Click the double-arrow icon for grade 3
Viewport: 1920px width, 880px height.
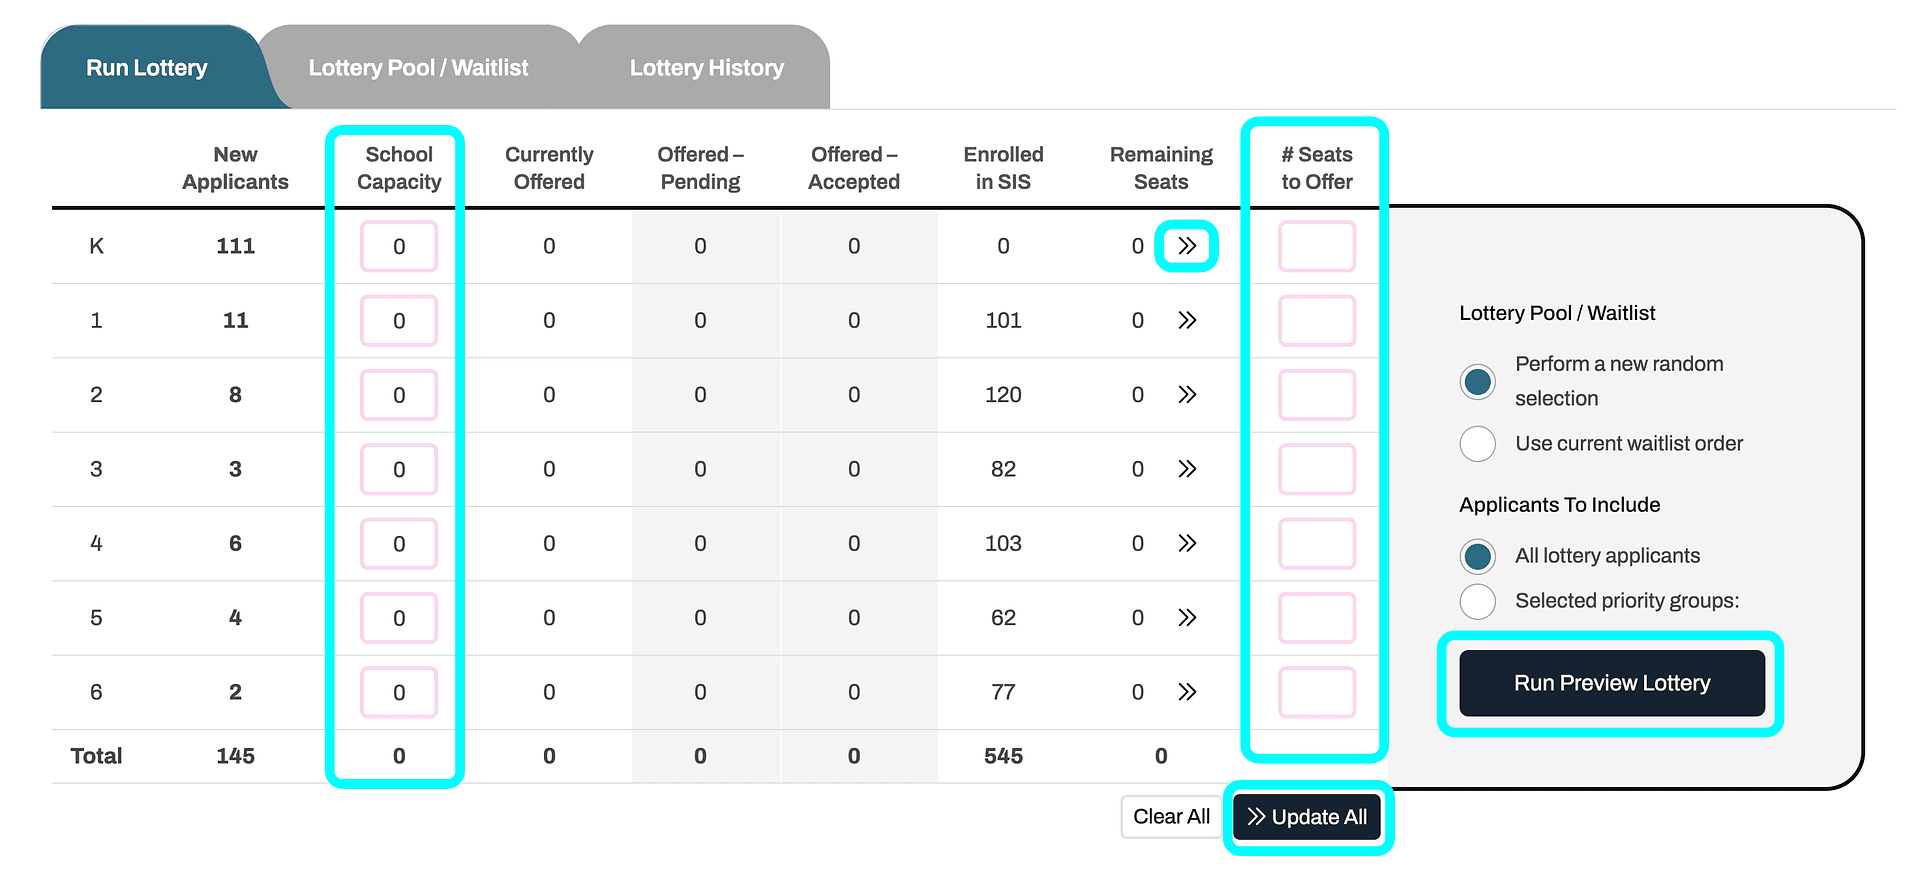pyautogui.click(x=1187, y=469)
